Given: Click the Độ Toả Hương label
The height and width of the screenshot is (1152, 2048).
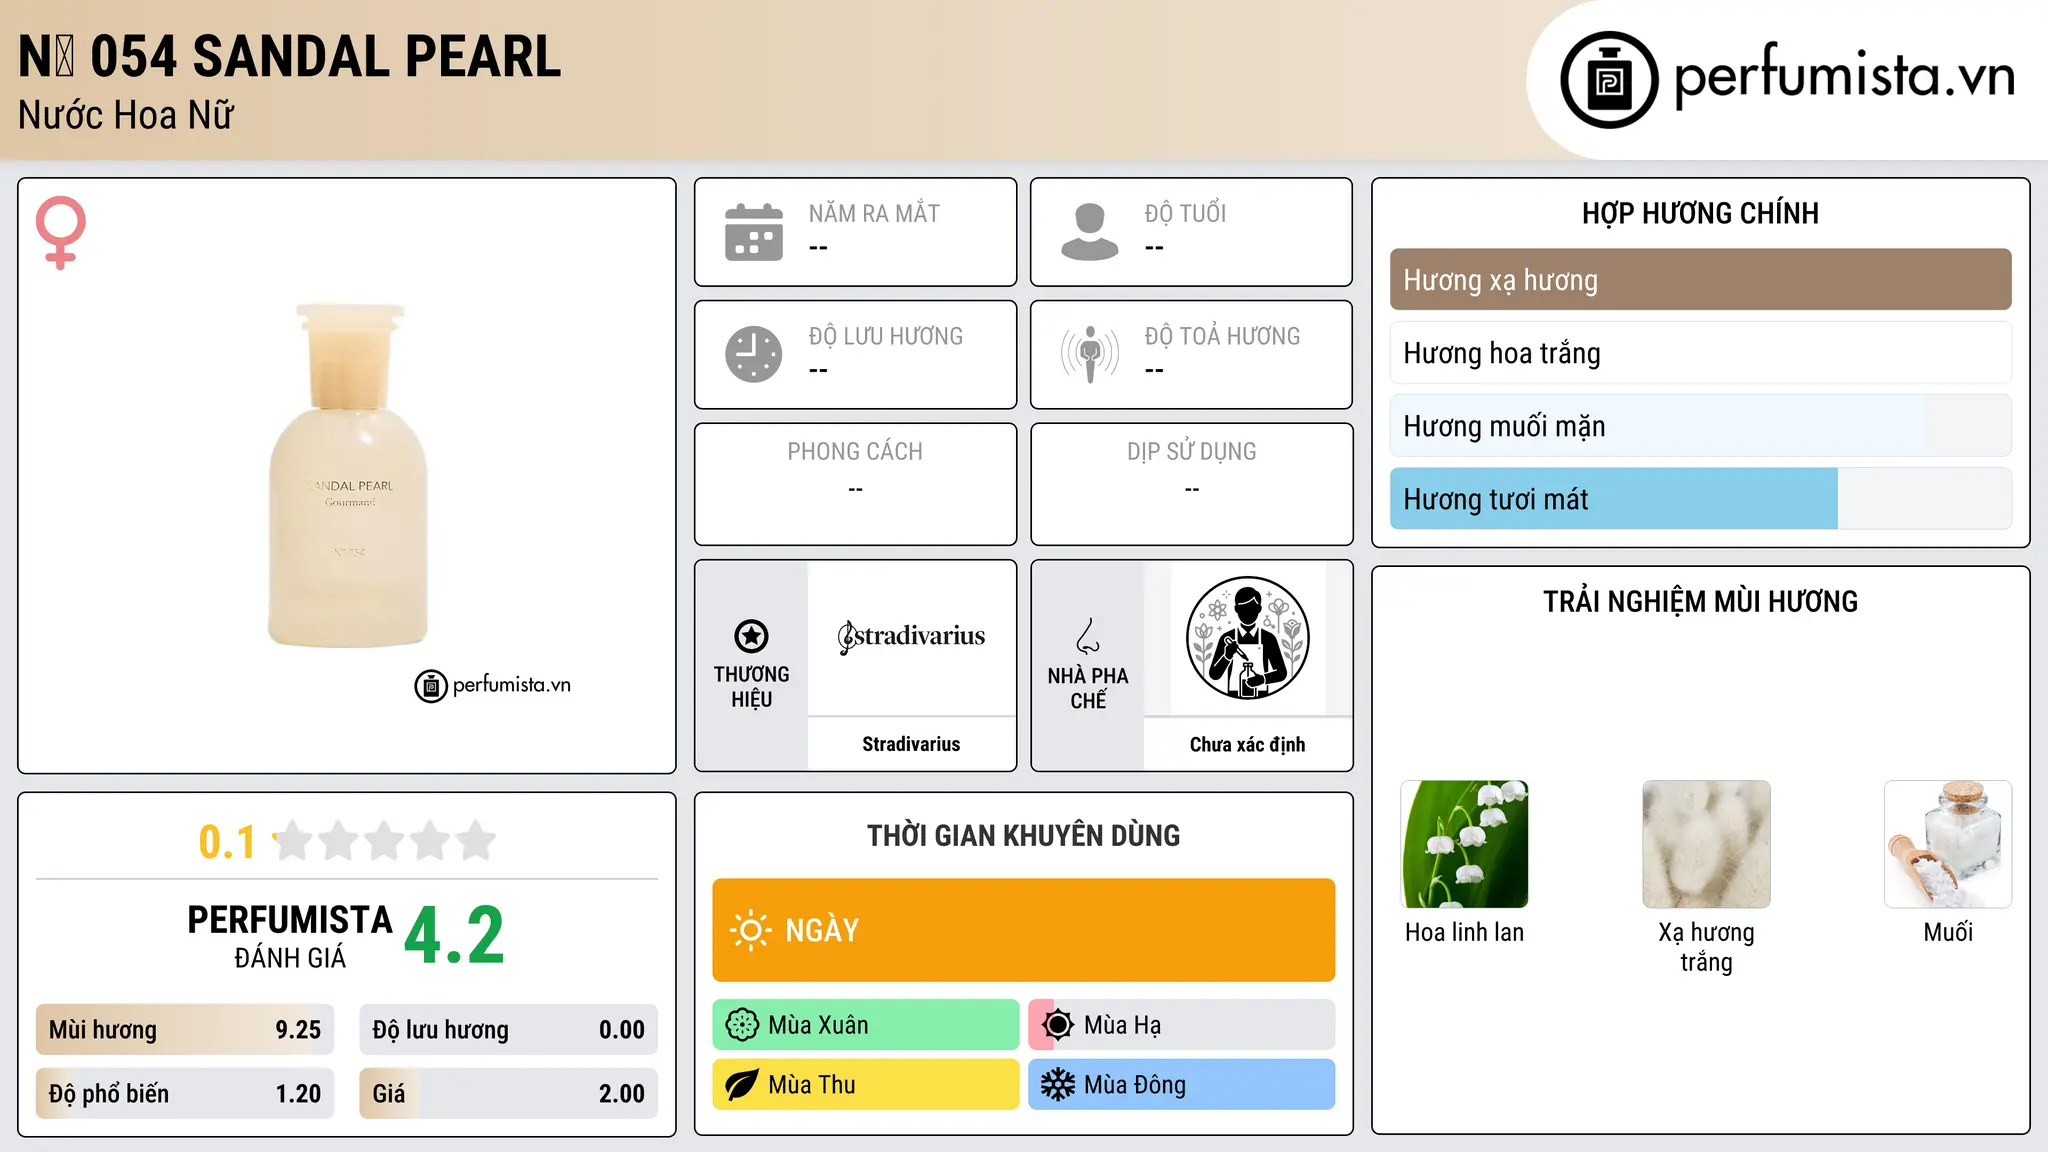Looking at the screenshot, I should [1222, 336].
